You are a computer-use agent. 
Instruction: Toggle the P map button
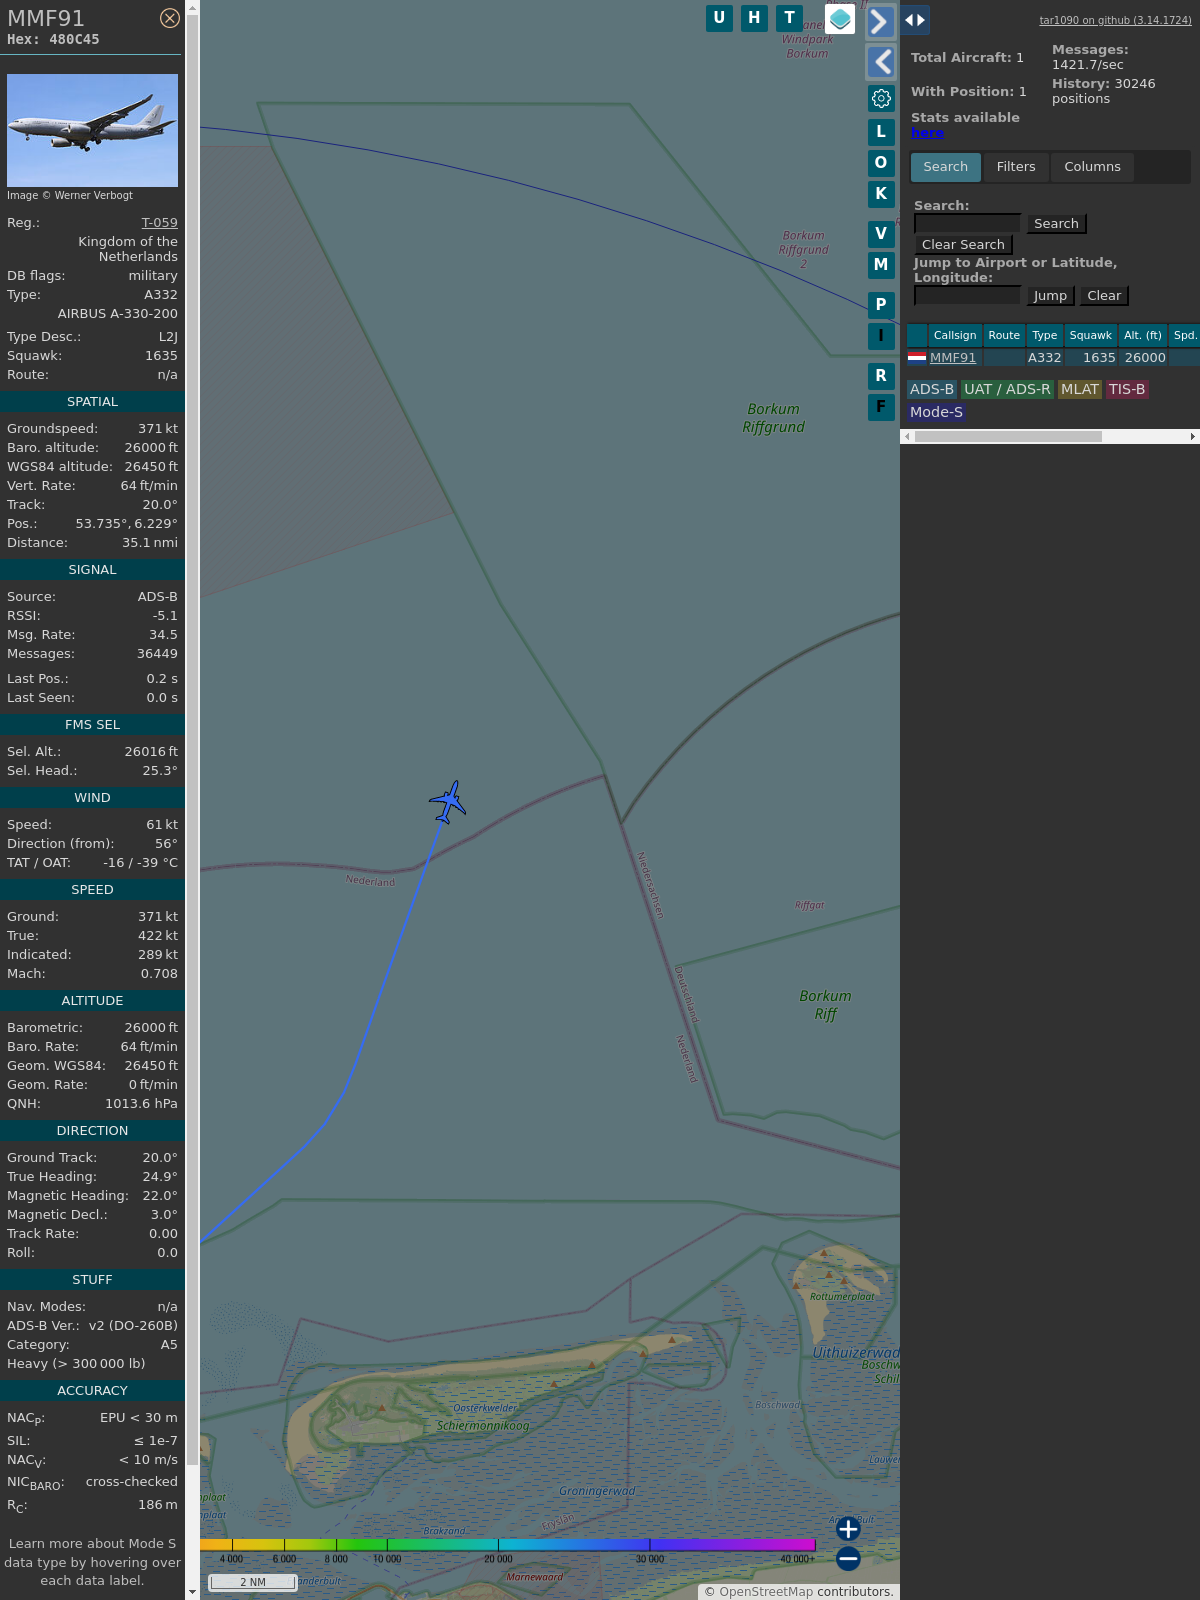click(881, 305)
